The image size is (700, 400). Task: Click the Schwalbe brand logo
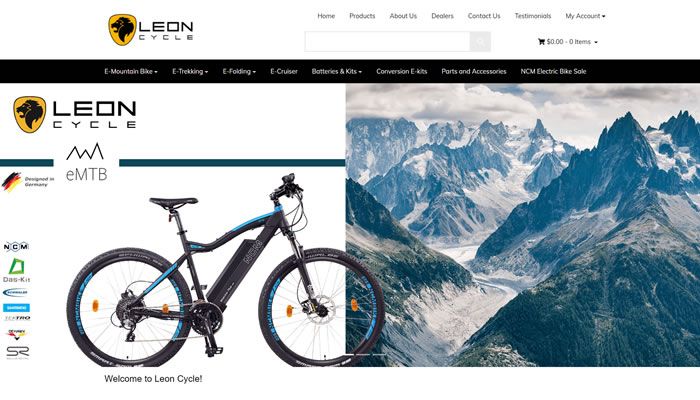coord(16,293)
